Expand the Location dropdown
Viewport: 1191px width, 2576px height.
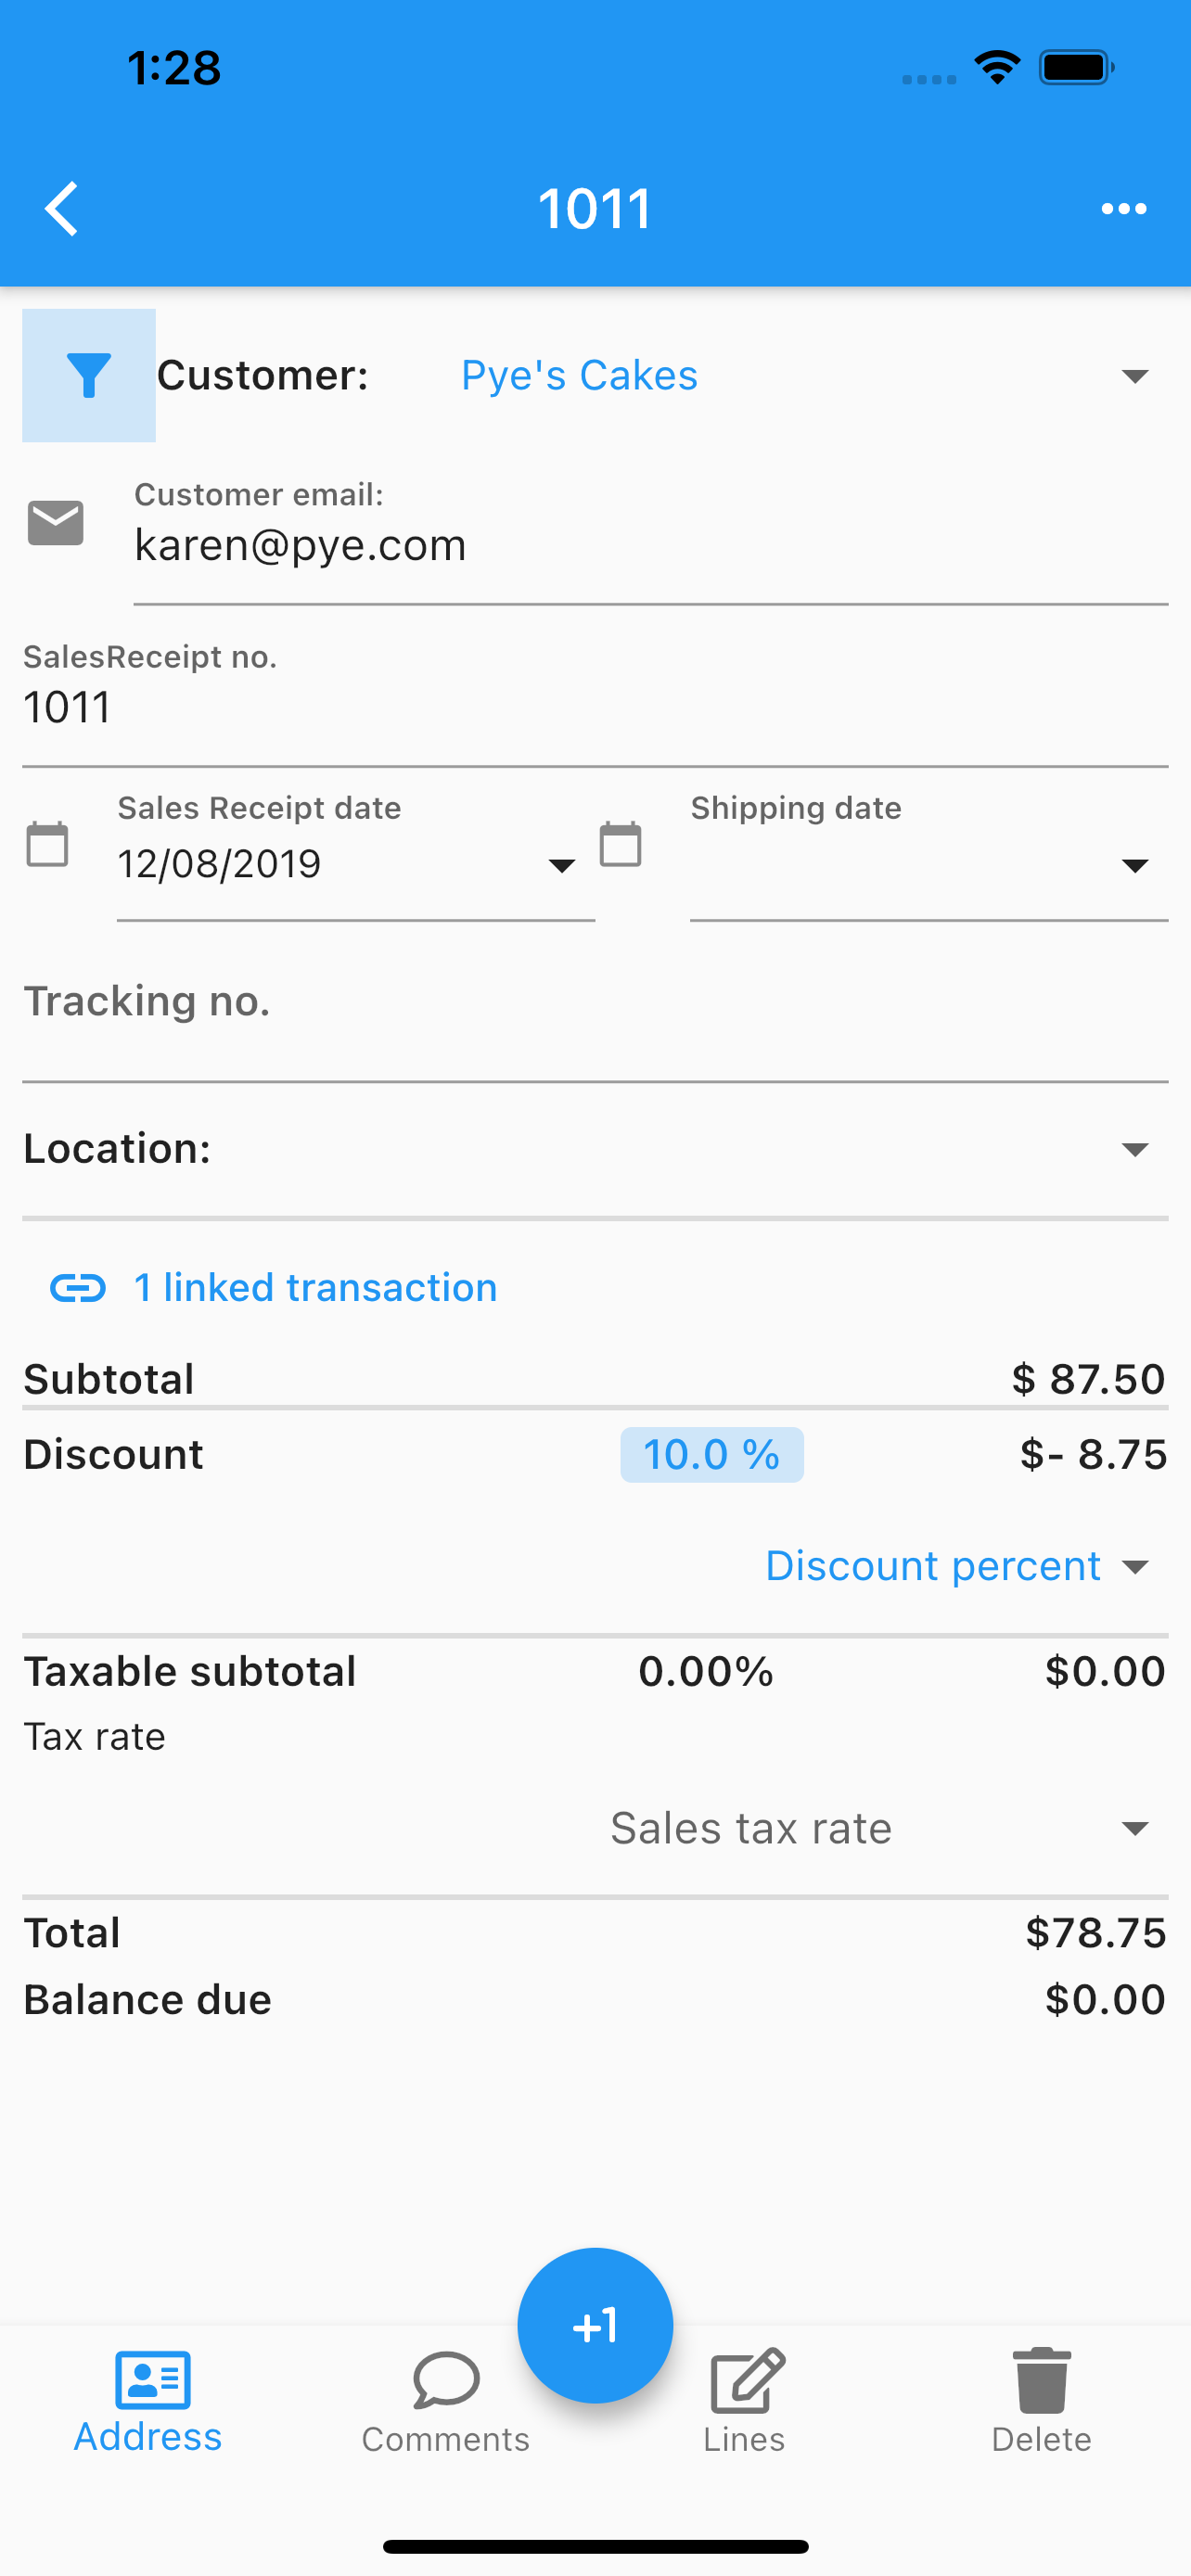click(595, 1149)
